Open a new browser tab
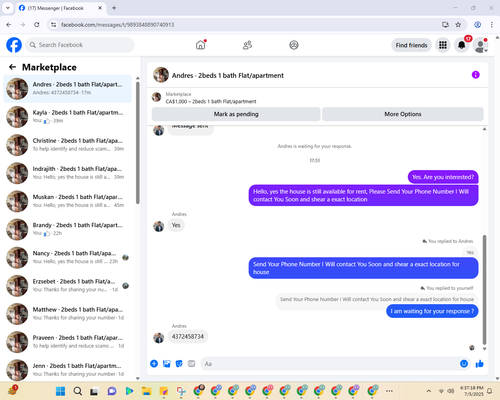Viewport: 500px width, 400px height. (x=114, y=8)
